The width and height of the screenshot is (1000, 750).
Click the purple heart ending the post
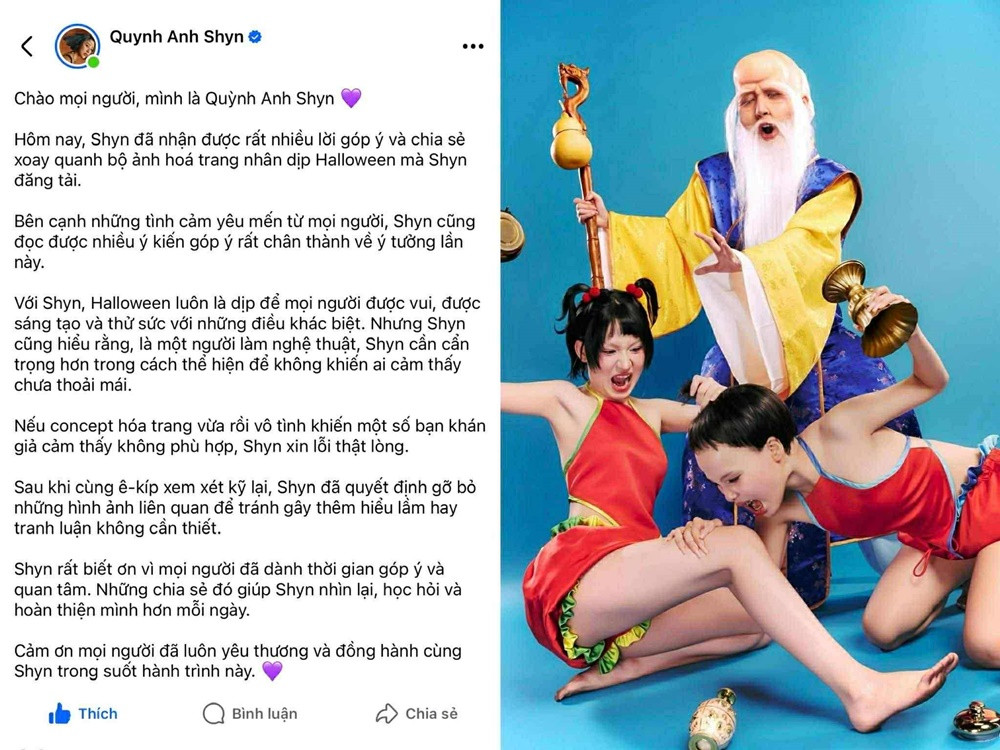pyautogui.click(x=272, y=671)
